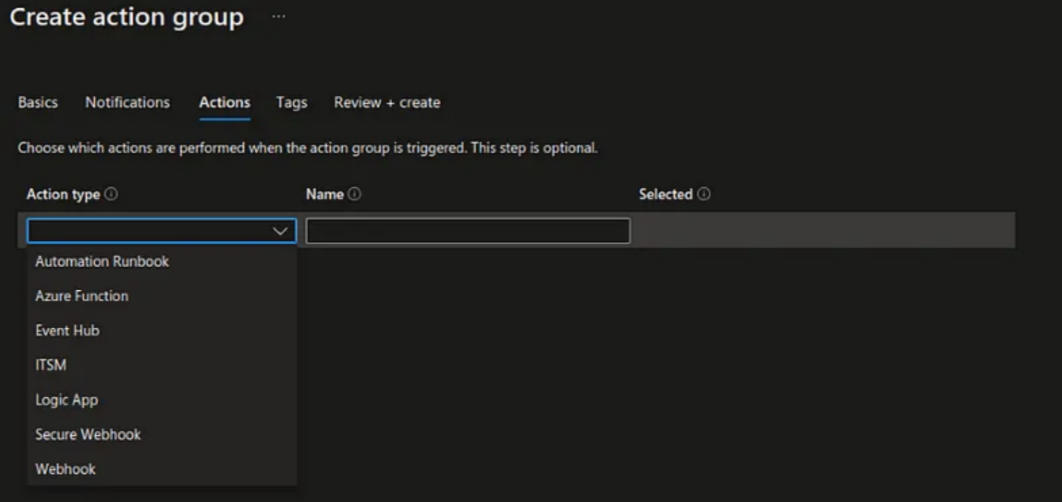
Task: Click the info icon beside Name
Action: pyautogui.click(x=354, y=194)
